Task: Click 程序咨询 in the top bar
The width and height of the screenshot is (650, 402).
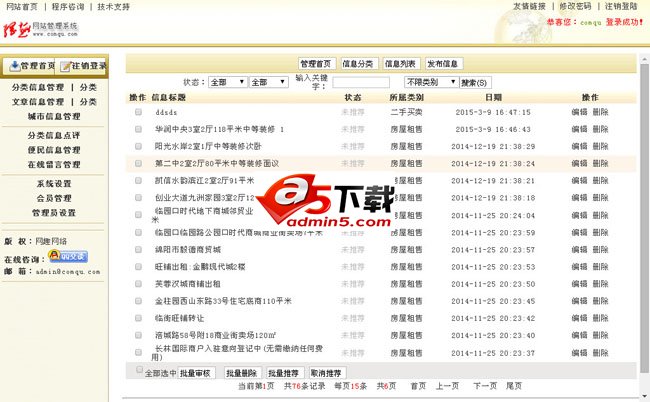Action: [68, 7]
